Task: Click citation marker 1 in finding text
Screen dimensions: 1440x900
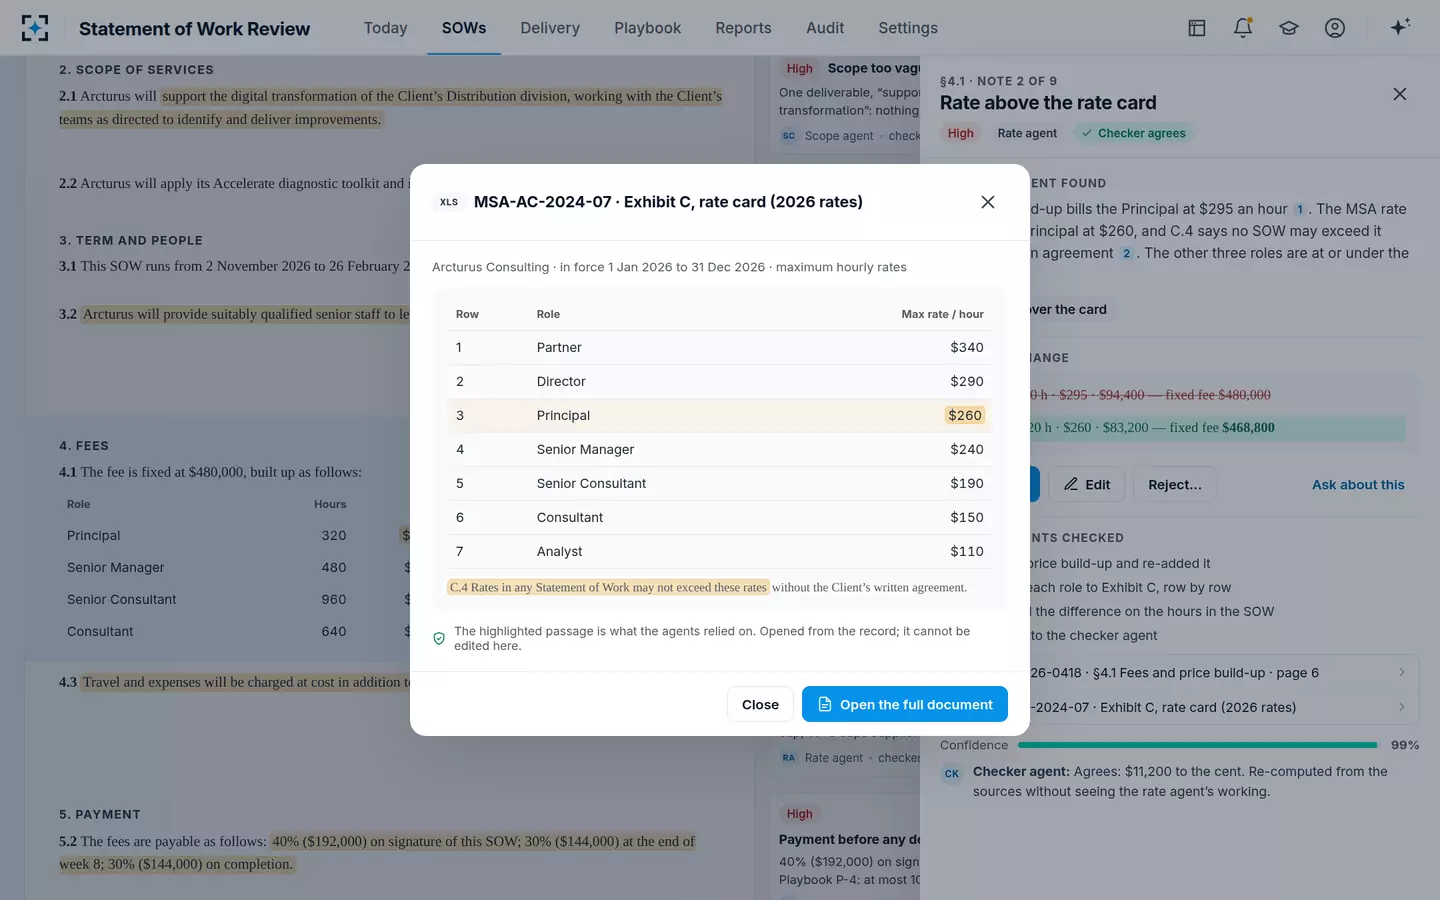Action: click(1300, 209)
